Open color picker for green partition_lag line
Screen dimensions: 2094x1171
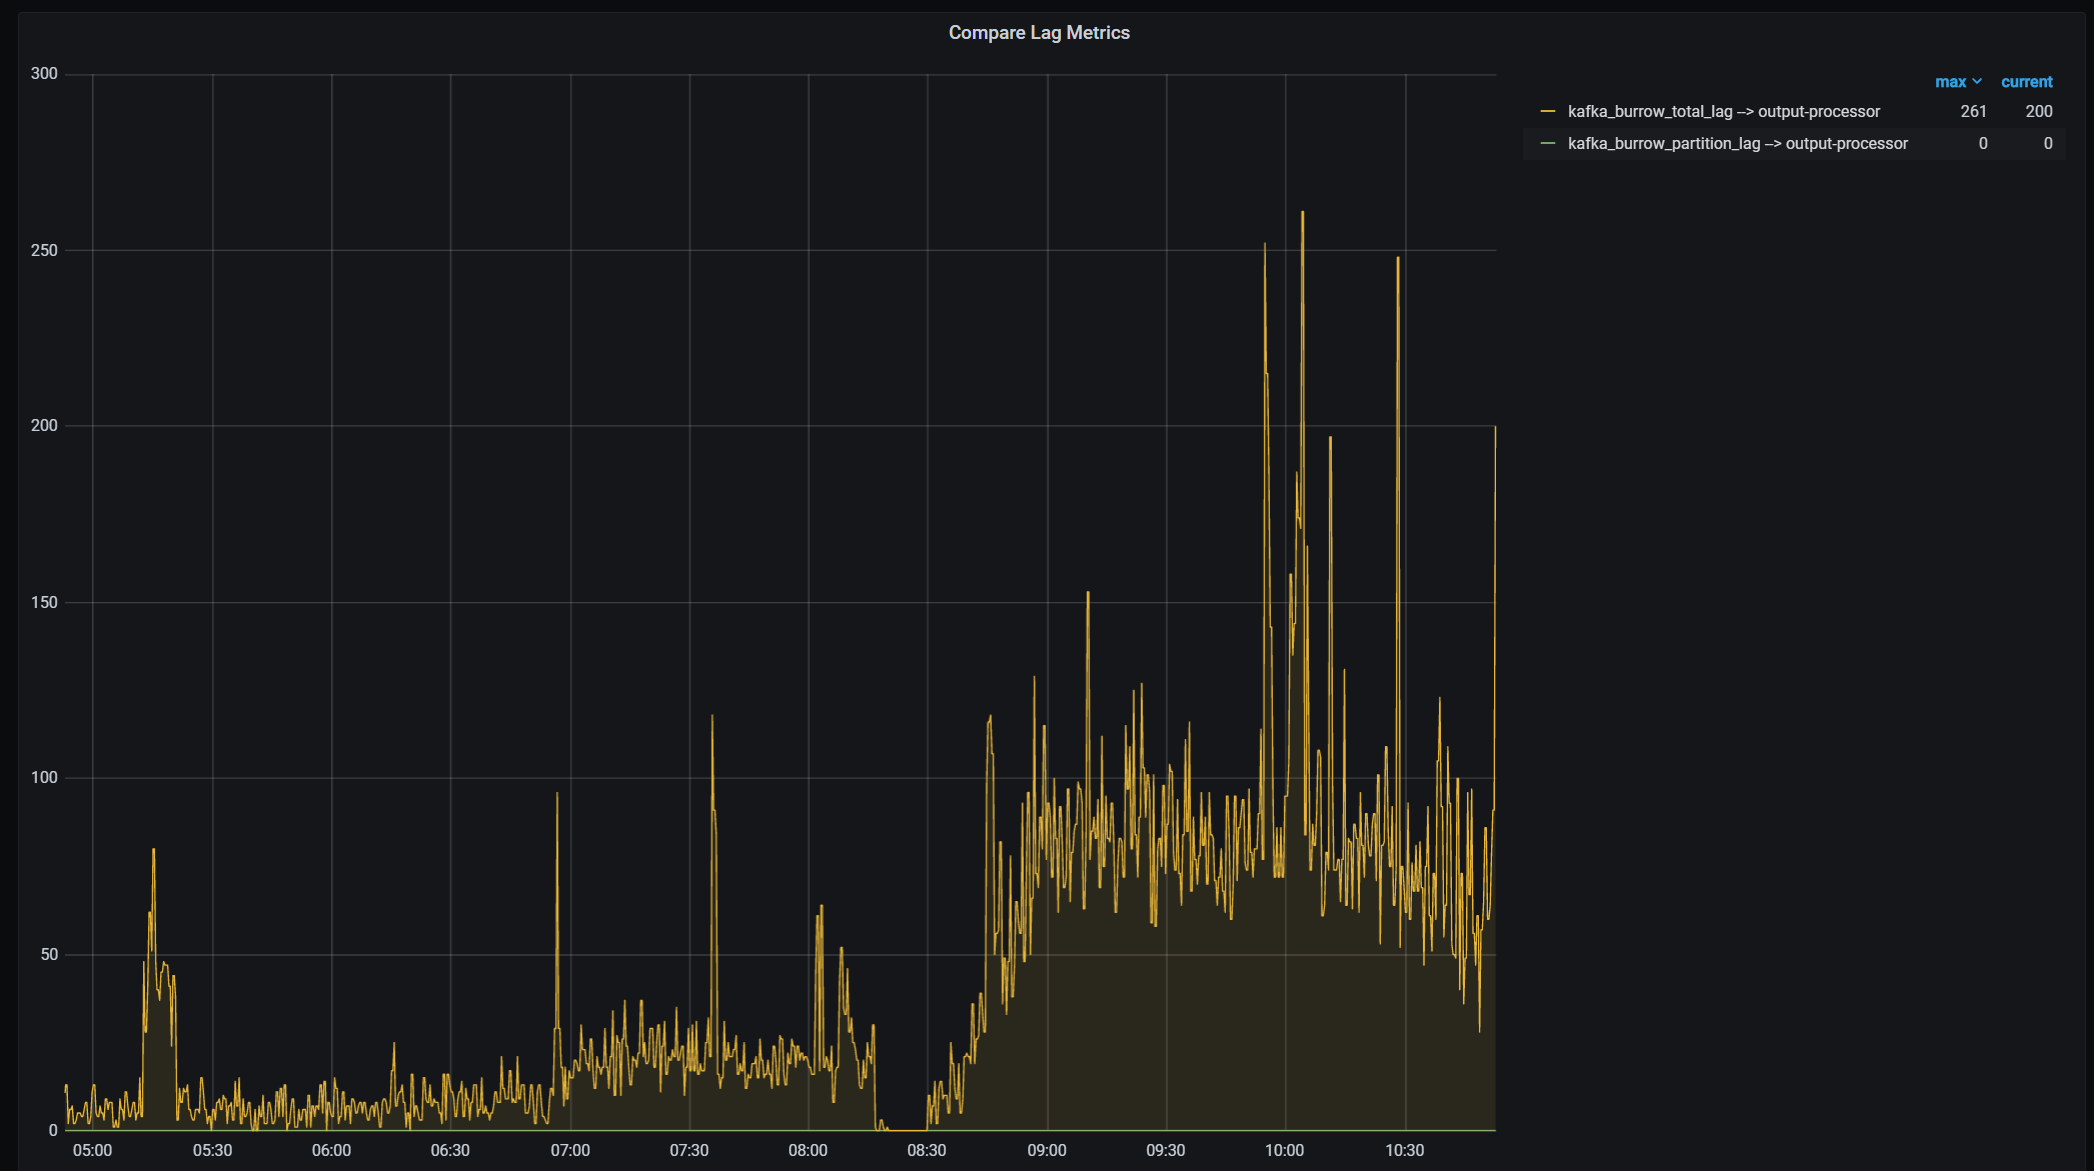1548,144
